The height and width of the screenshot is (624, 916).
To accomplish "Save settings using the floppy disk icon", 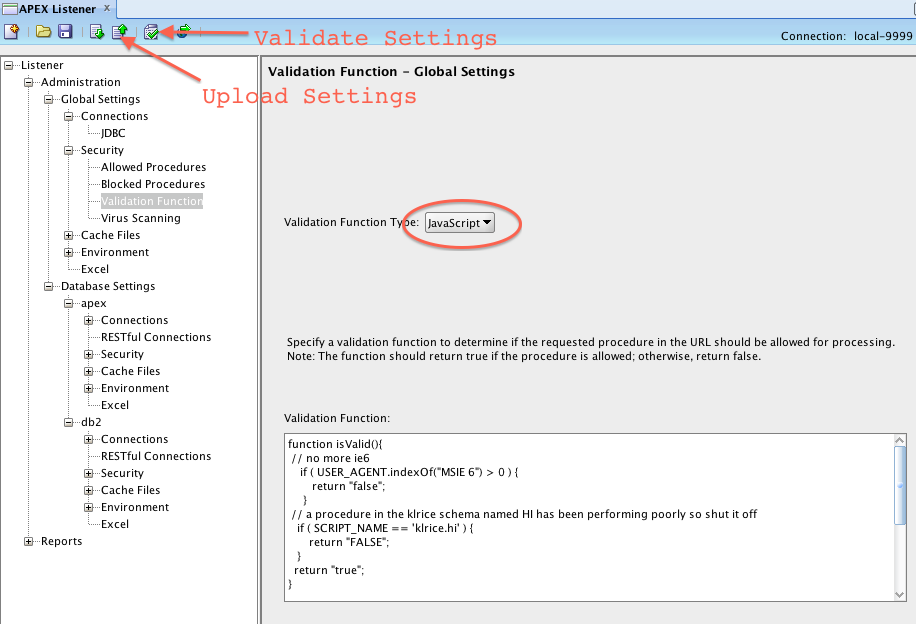I will pos(65,32).
